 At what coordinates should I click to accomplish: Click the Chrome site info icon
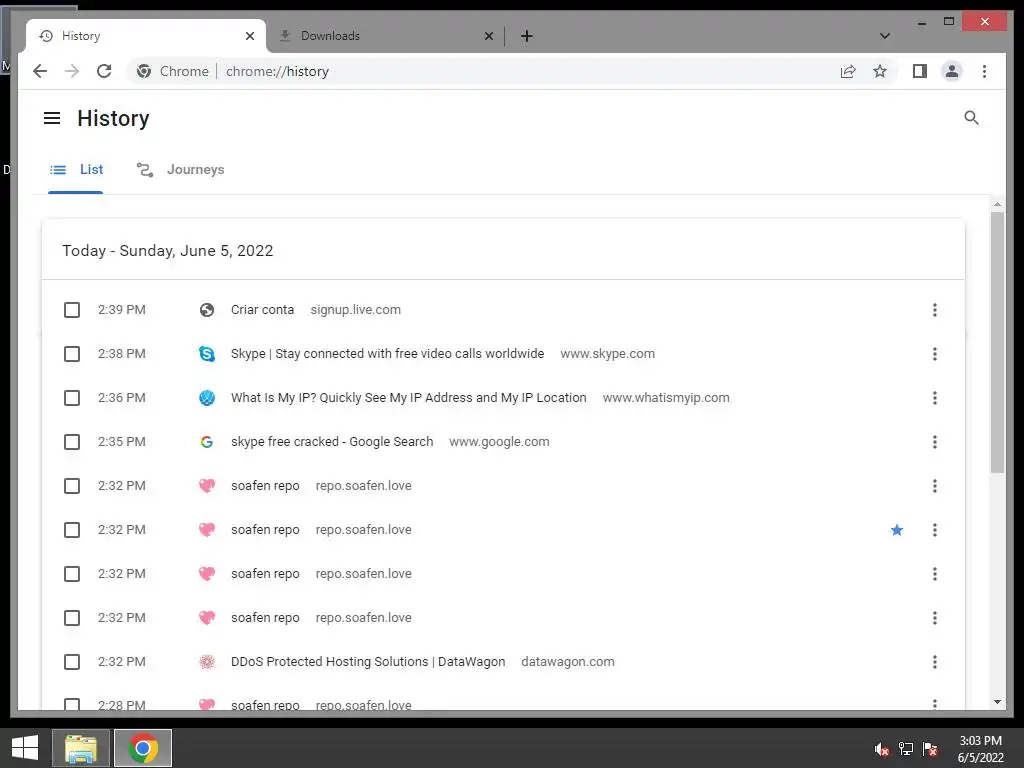click(144, 71)
